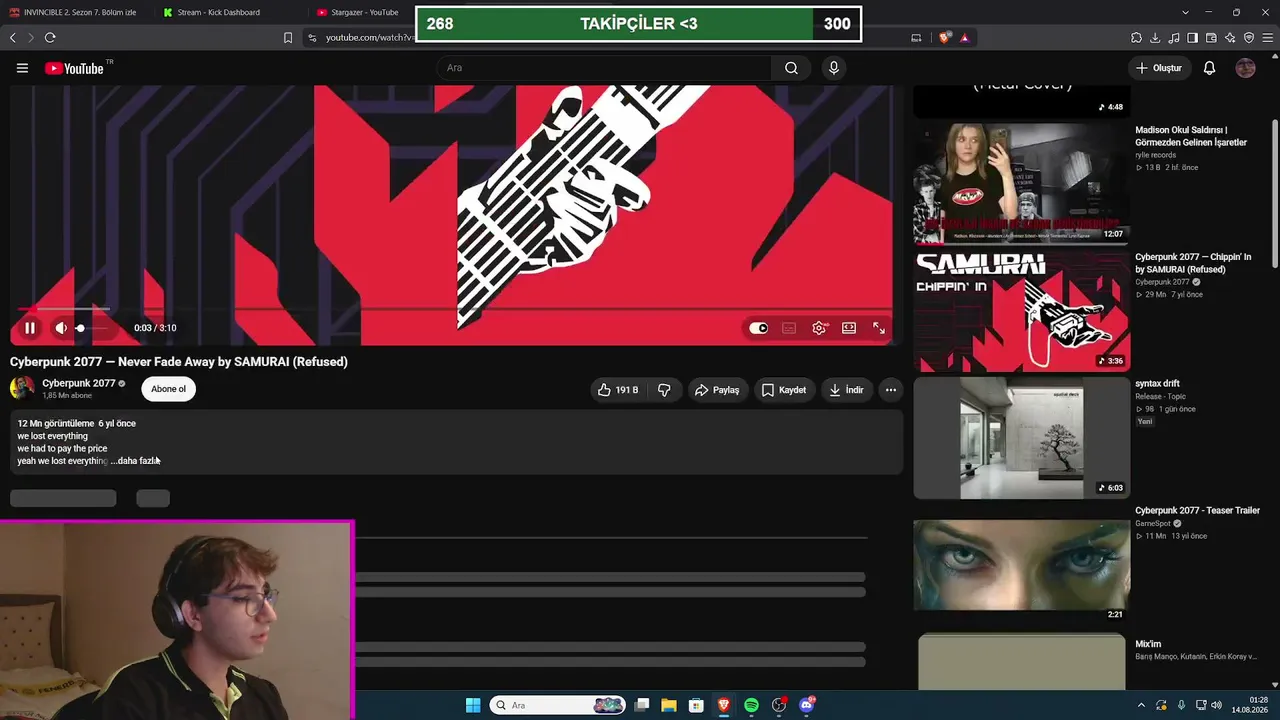The height and width of the screenshot is (720, 1280).
Task: Open YouTube guide hamburger menu
Action: tap(22, 68)
